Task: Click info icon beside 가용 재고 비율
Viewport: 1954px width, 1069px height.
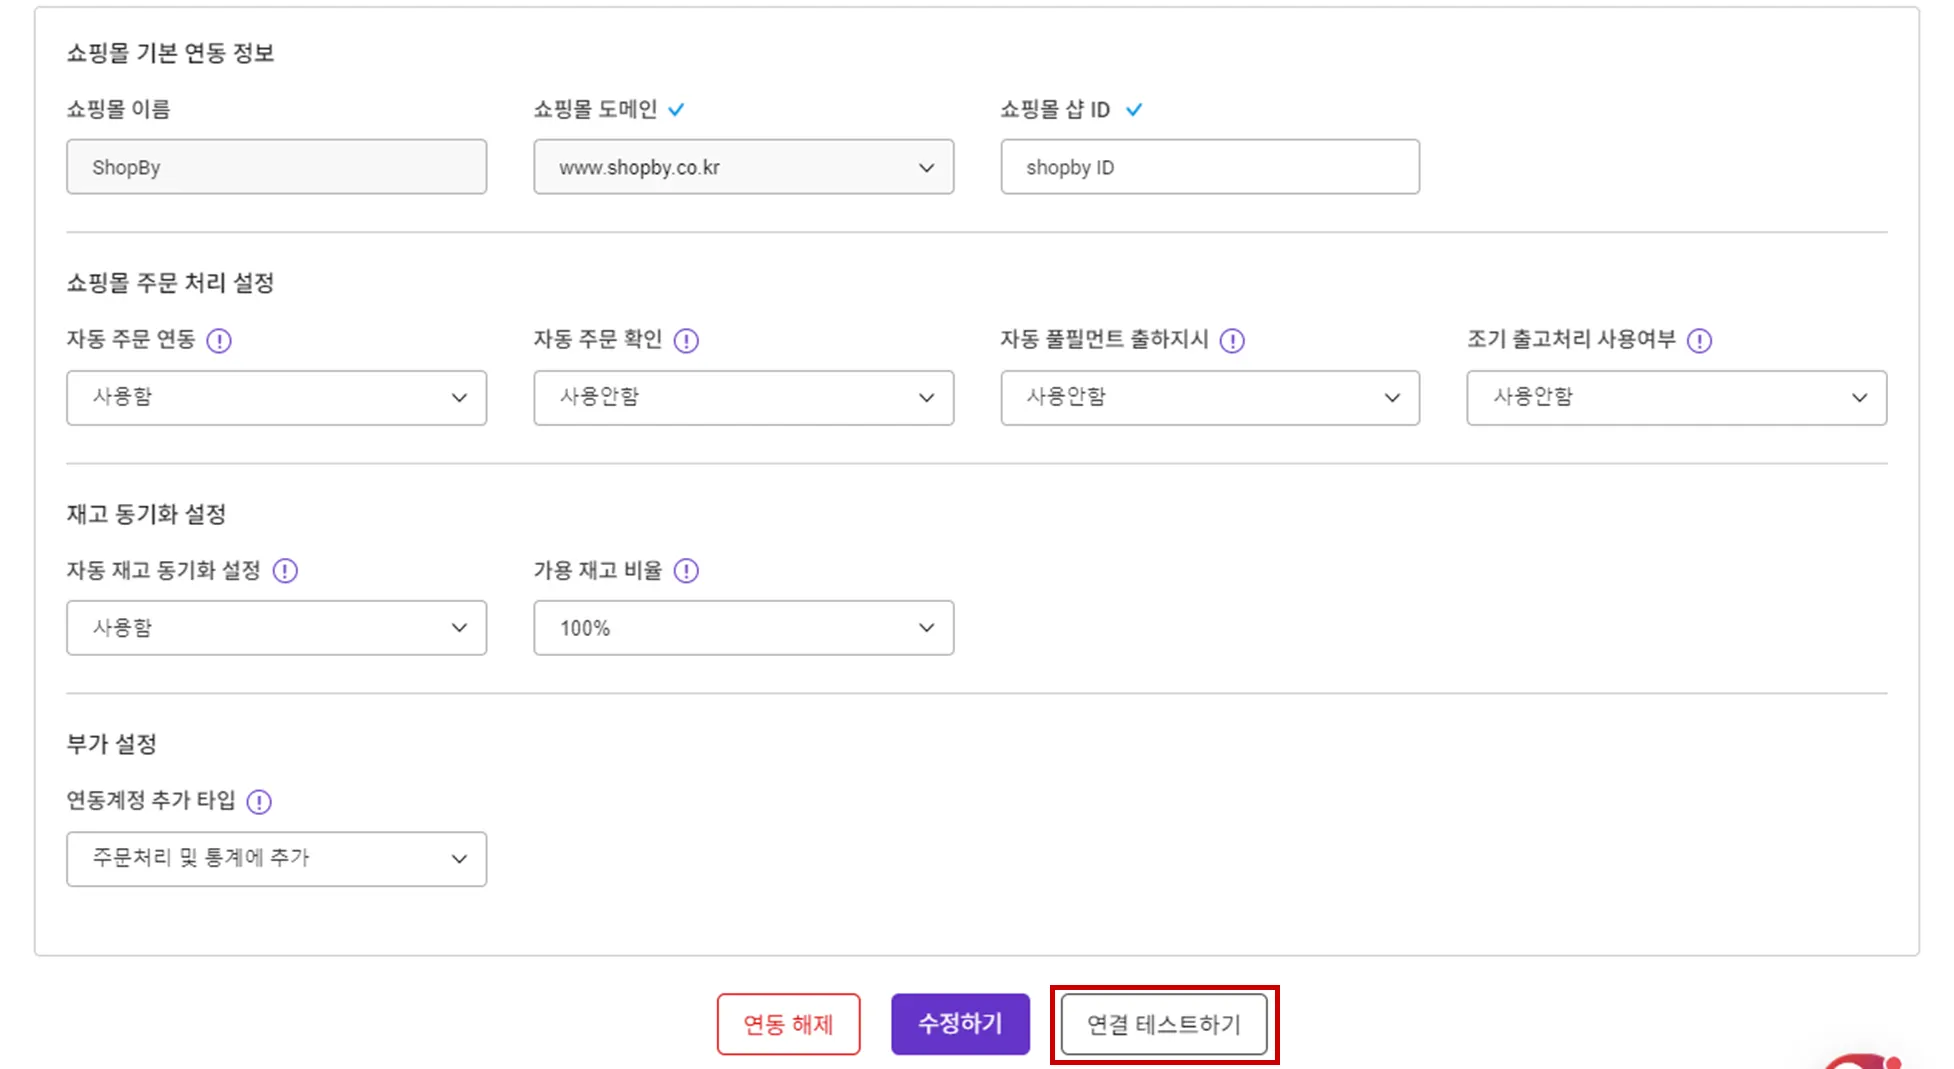Action: point(686,571)
